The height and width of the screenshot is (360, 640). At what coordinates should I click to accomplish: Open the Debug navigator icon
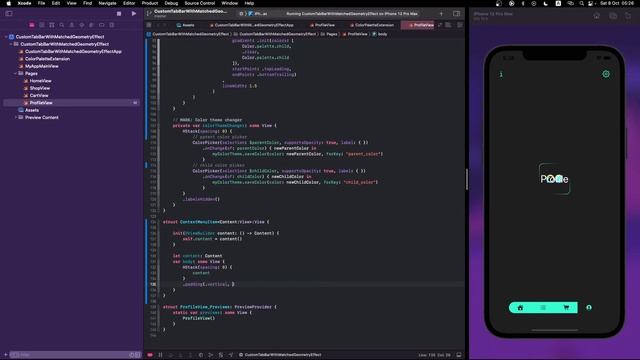click(91, 25)
